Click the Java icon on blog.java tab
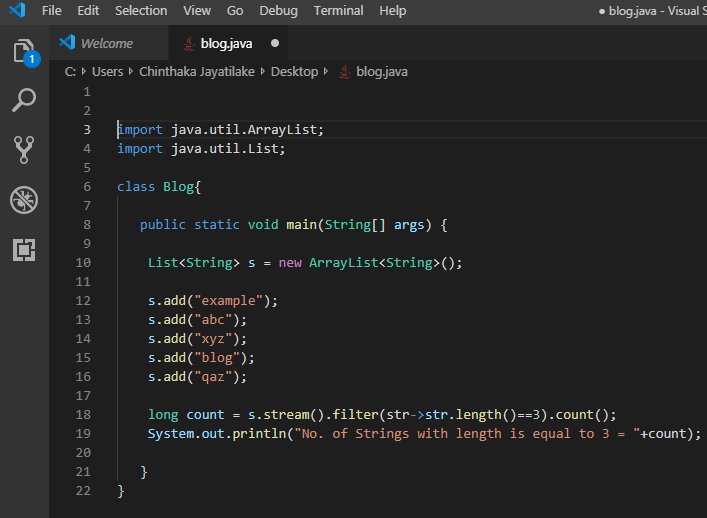 click(189, 43)
